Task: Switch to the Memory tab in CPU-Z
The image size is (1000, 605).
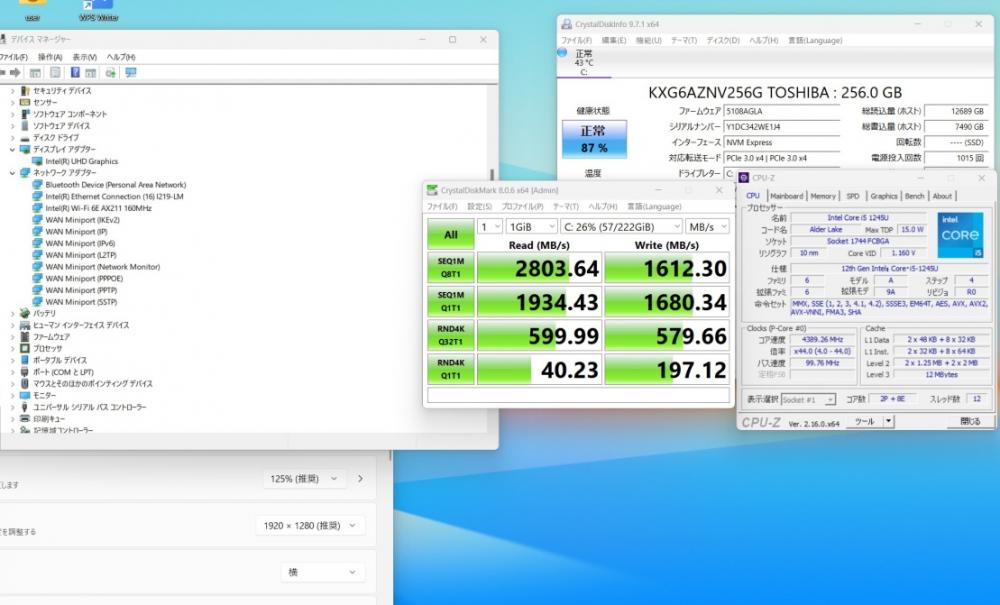Action: tap(823, 196)
